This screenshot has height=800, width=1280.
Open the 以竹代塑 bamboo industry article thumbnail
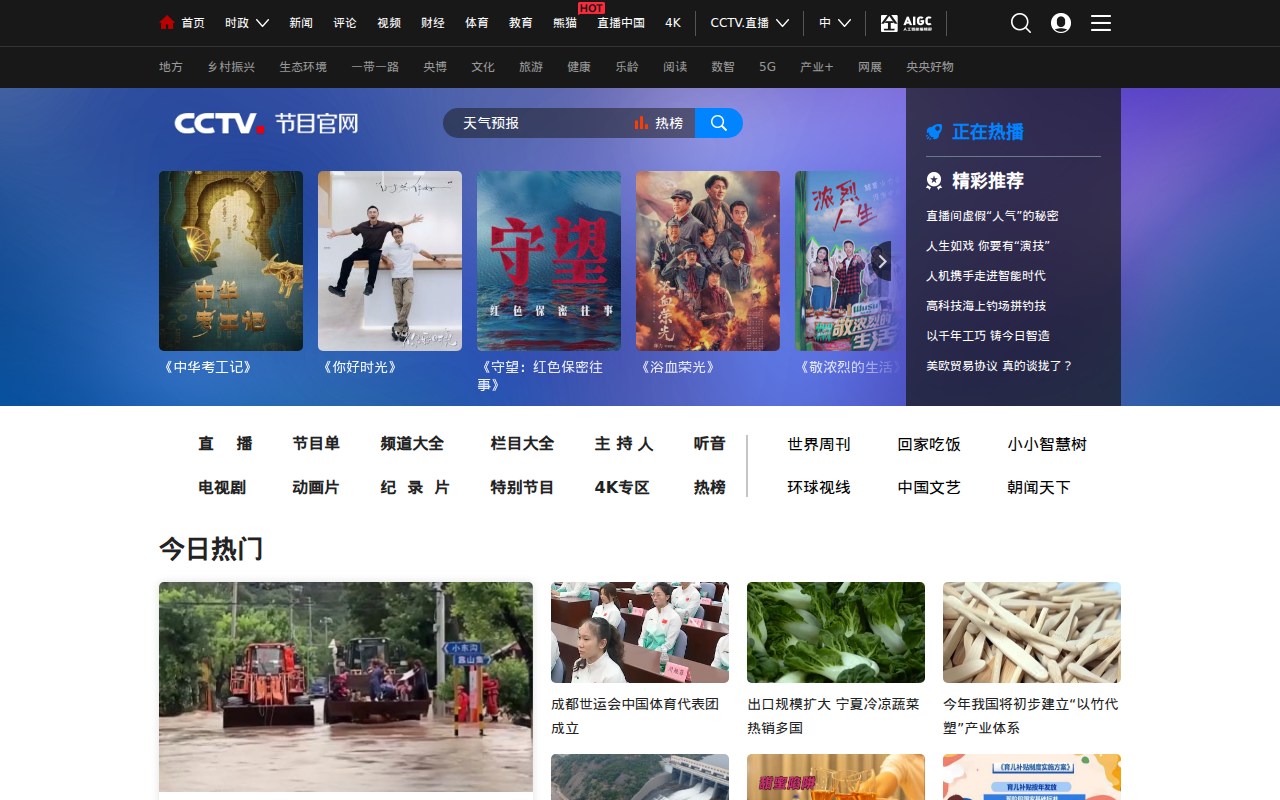point(1032,632)
